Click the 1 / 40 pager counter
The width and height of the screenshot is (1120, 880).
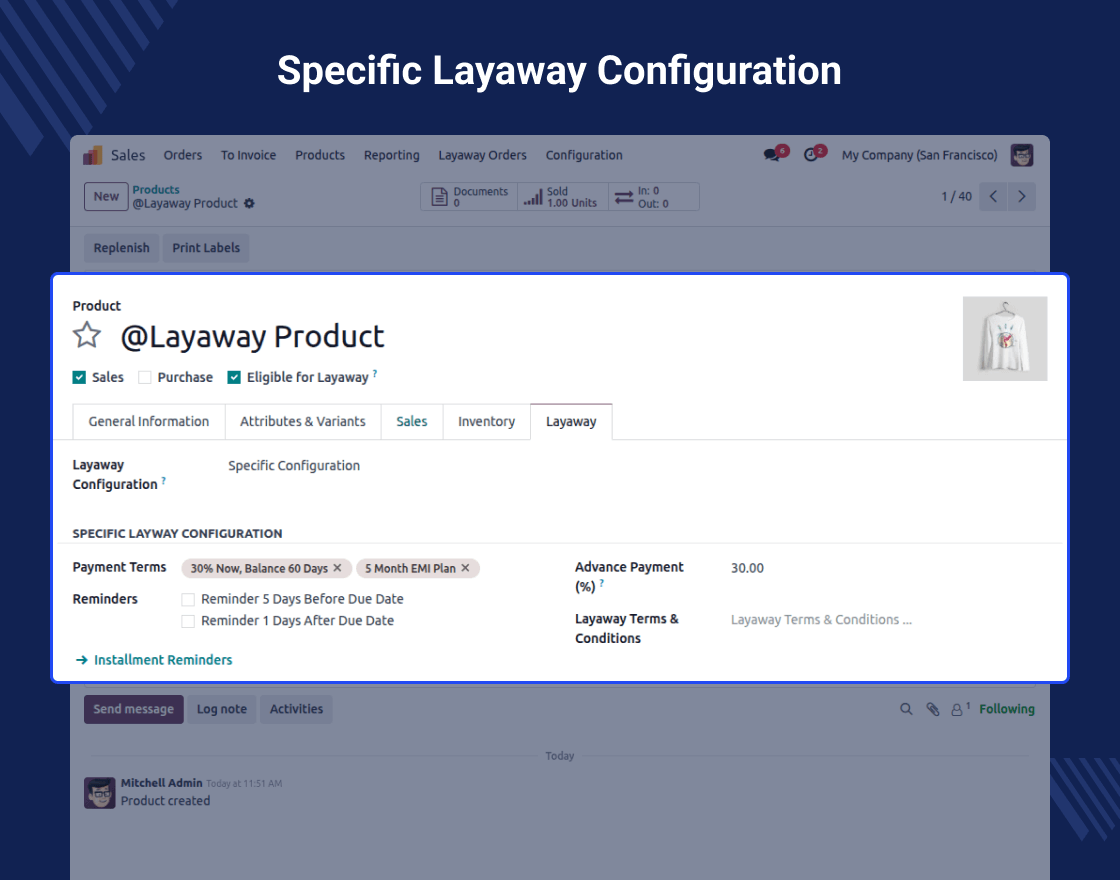point(956,196)
